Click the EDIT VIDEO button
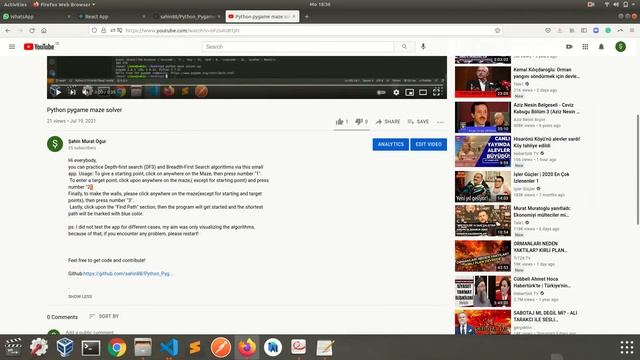The image size is (640, 360). tap(428, 144)
